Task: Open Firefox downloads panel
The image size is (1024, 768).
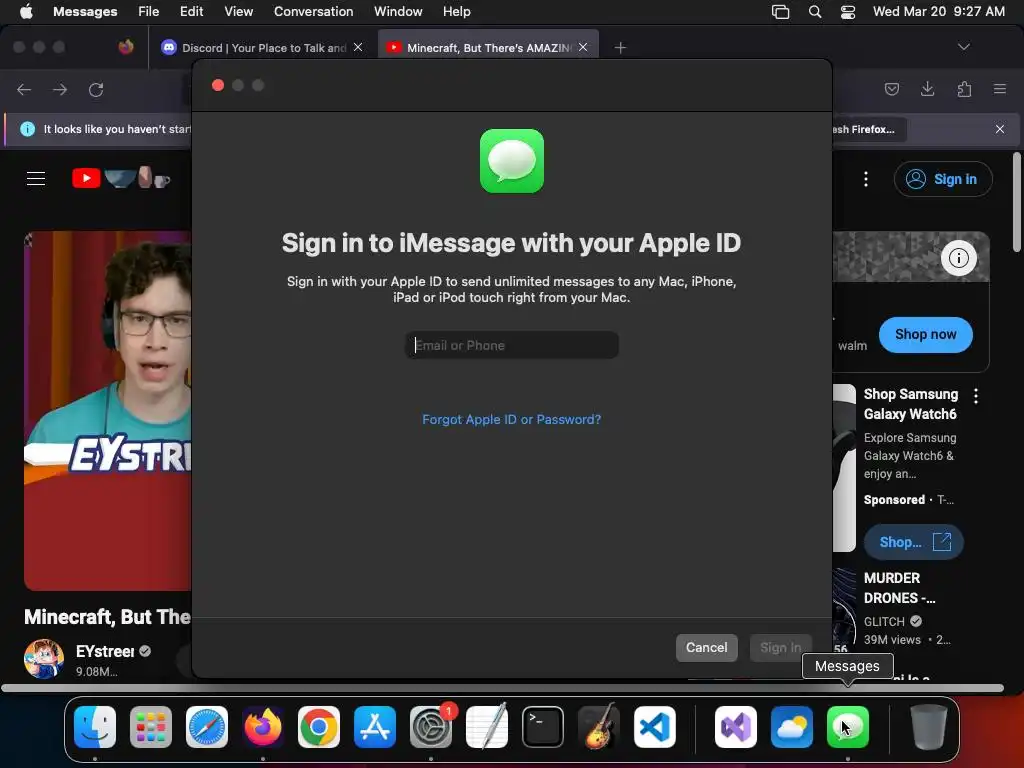Action: [x=927, y=89]
